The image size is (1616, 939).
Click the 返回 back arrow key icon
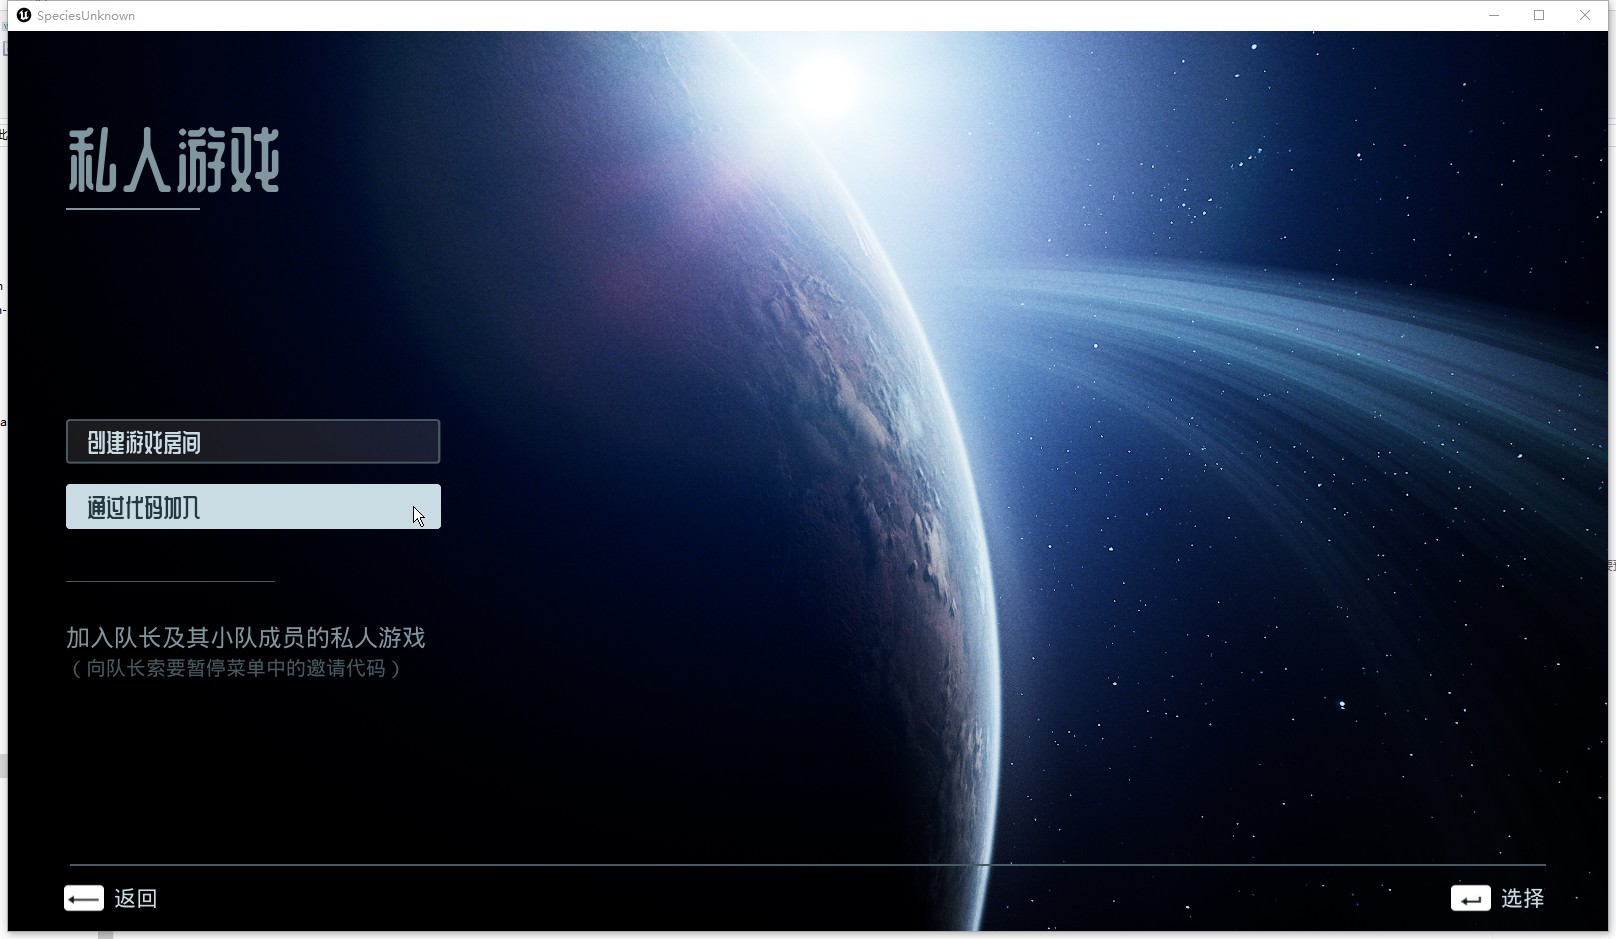click(x=84, y=898)
